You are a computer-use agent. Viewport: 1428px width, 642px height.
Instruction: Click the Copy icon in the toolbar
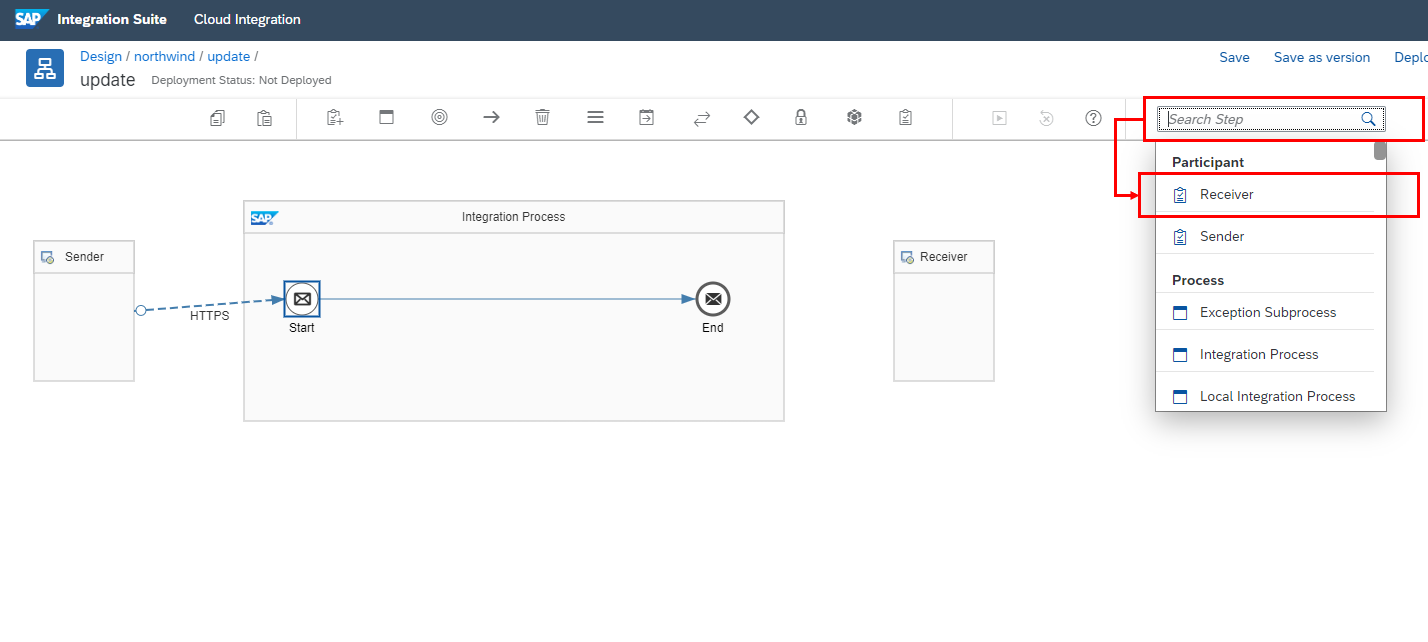tap(217, 118)
